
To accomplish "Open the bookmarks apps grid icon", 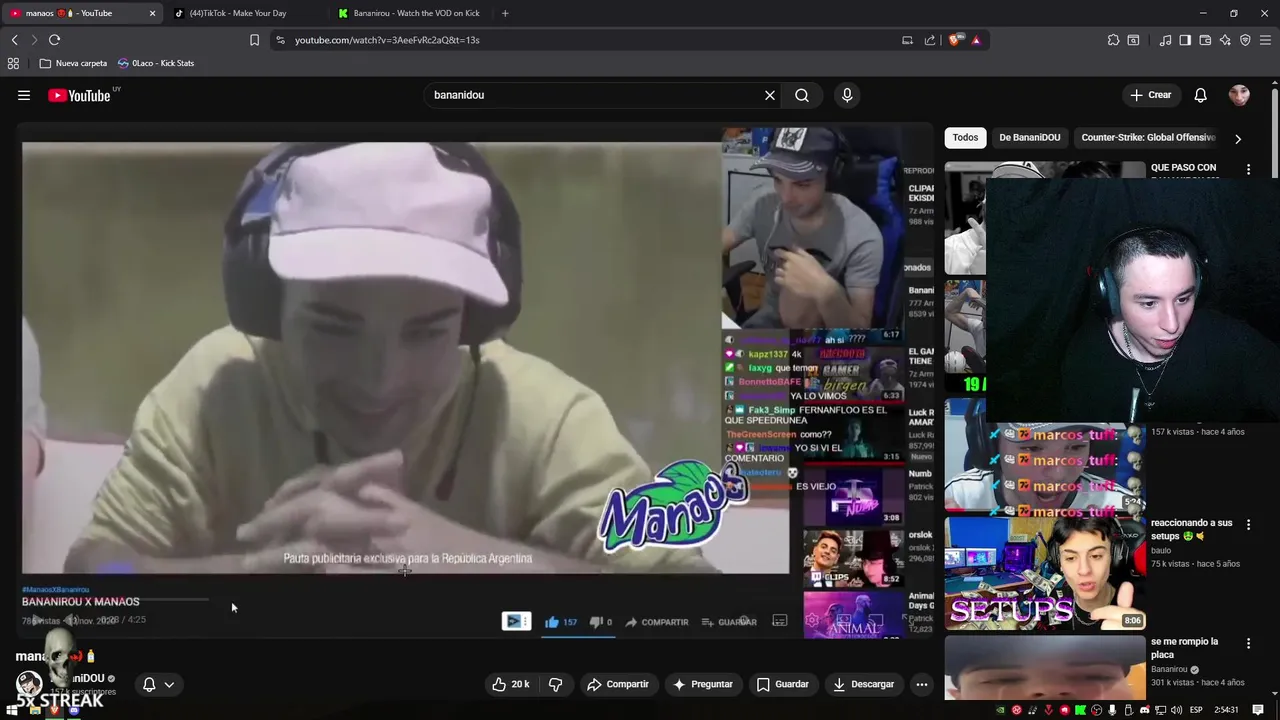I will click(x=13, y=63).
